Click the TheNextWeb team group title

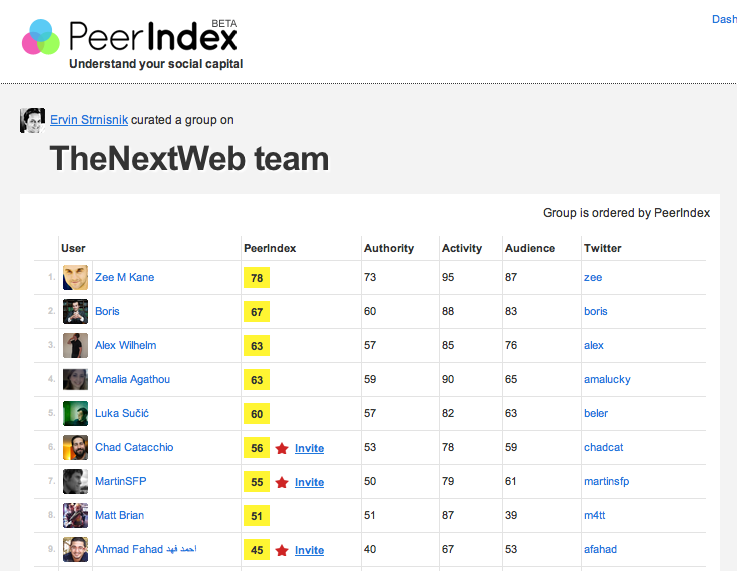tap(189, 158)
